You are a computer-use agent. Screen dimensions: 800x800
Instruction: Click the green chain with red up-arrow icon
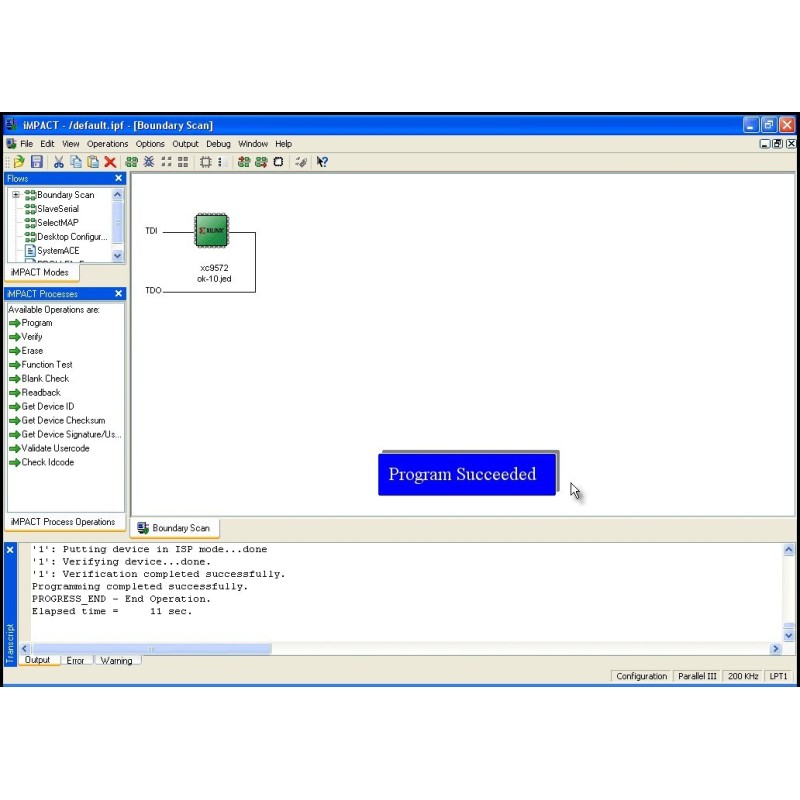[244, 162]
